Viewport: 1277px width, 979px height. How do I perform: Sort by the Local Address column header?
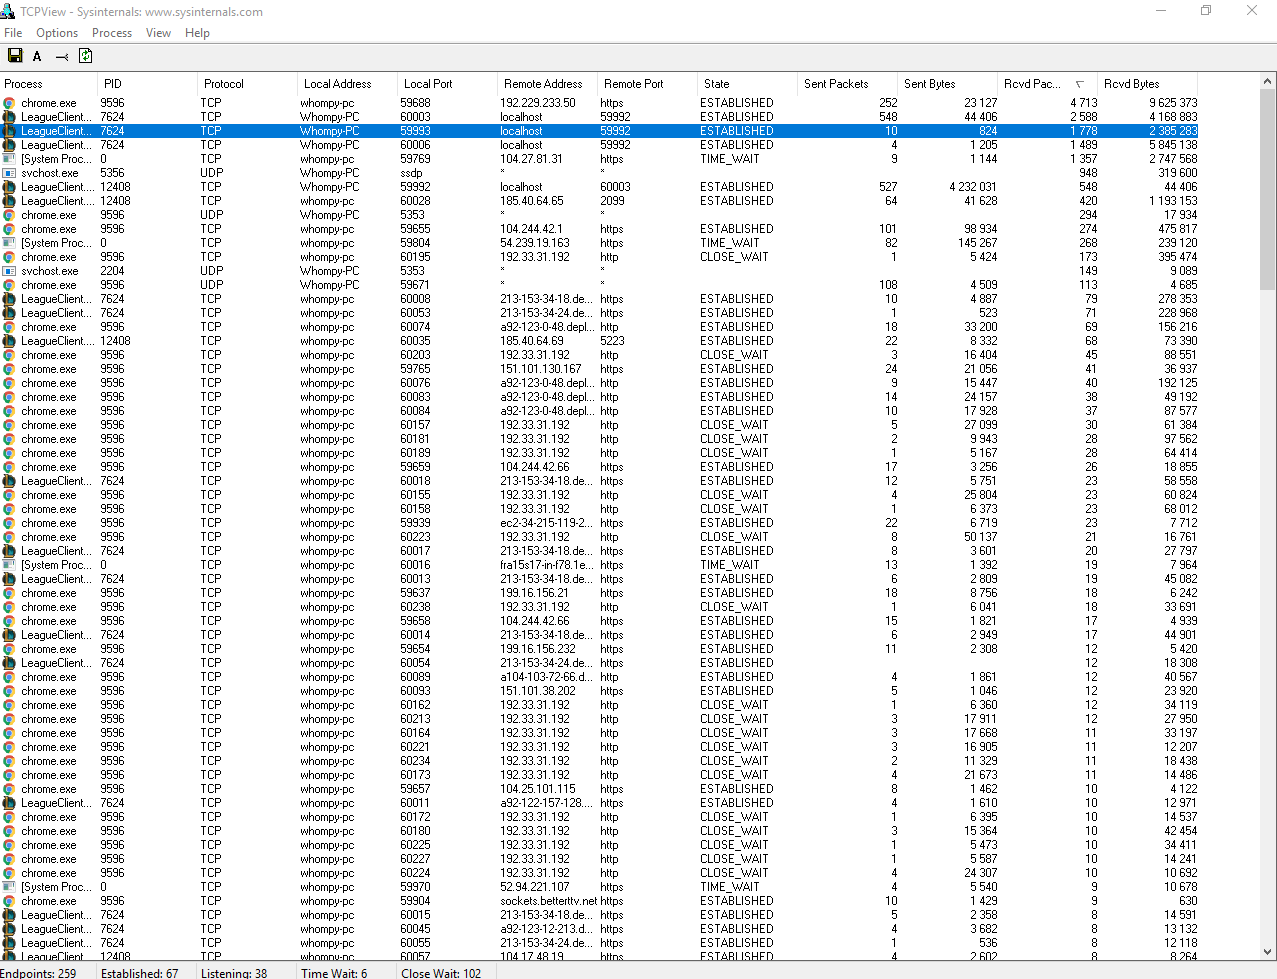(x=348, y=84)
